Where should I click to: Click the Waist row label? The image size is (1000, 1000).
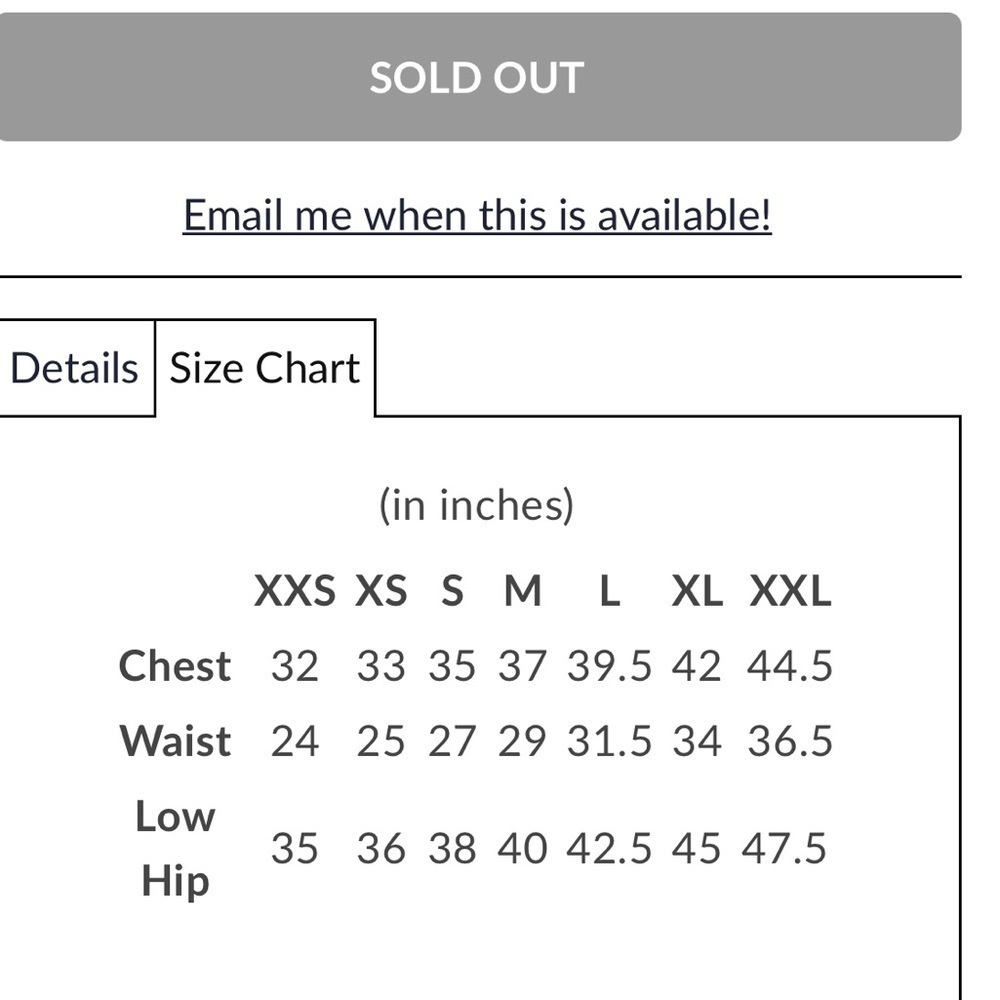click(x=175, y=741)
